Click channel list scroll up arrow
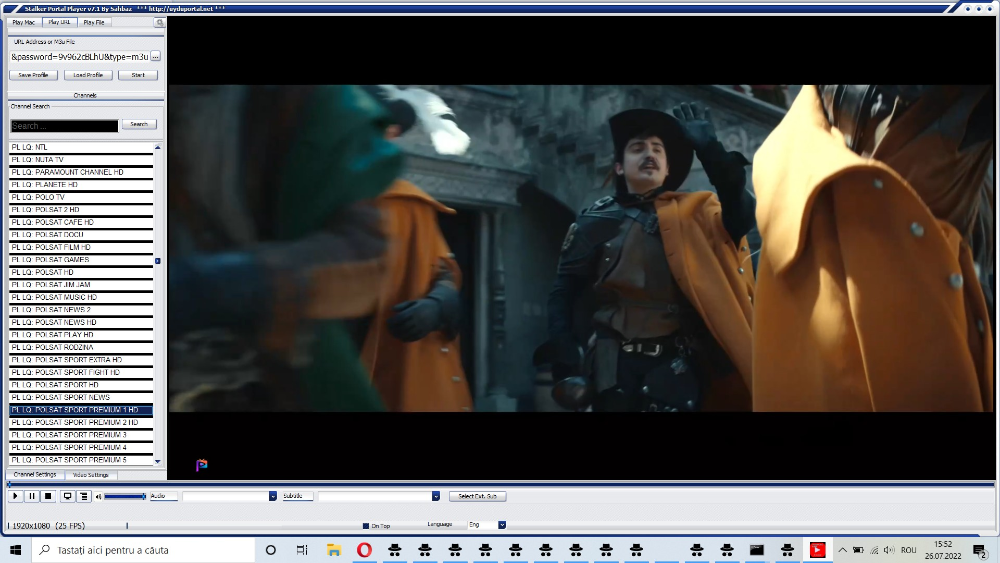This screenshot has height=563, width=1000. point(158,147)
